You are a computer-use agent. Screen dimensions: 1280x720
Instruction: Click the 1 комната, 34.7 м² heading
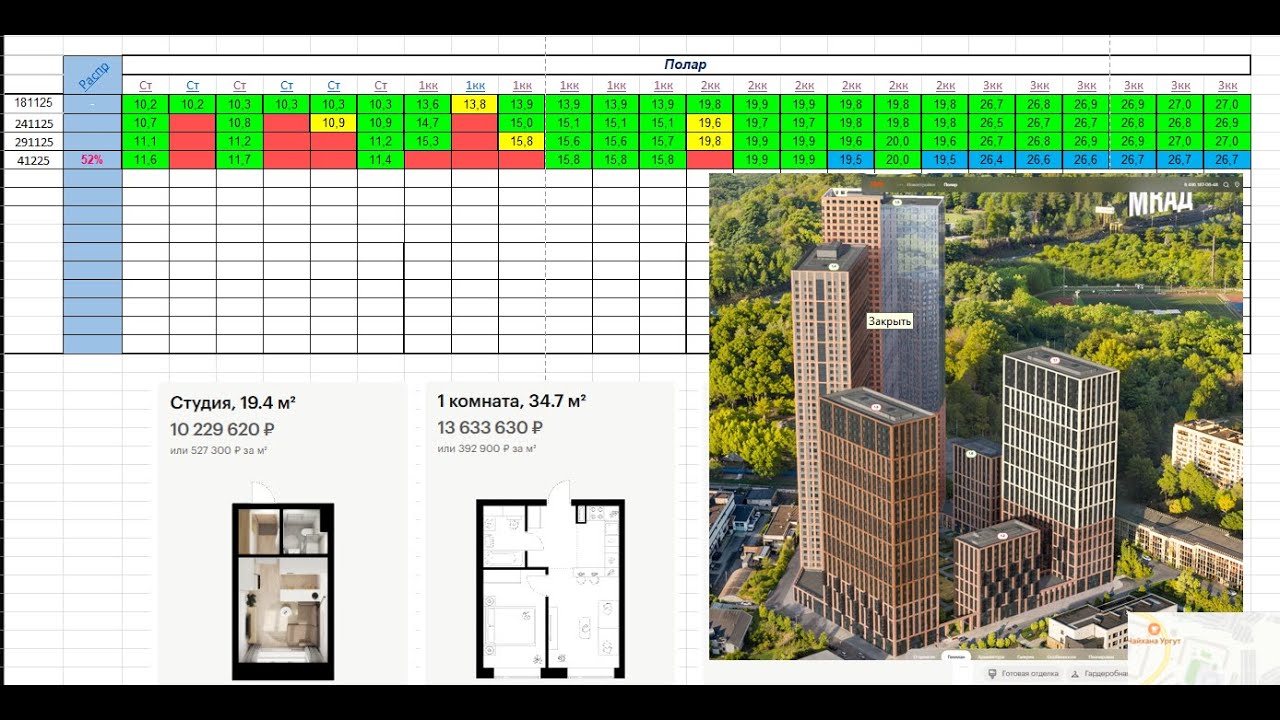512,401
